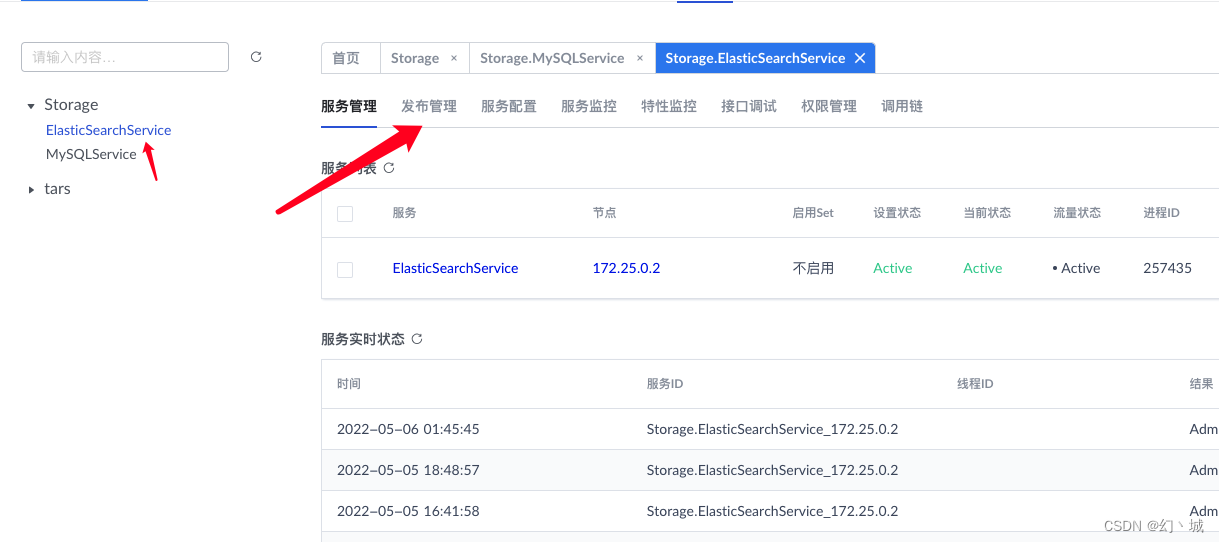
Task: Refresh the service tree sidebar
Action: (x=256, y=57)
